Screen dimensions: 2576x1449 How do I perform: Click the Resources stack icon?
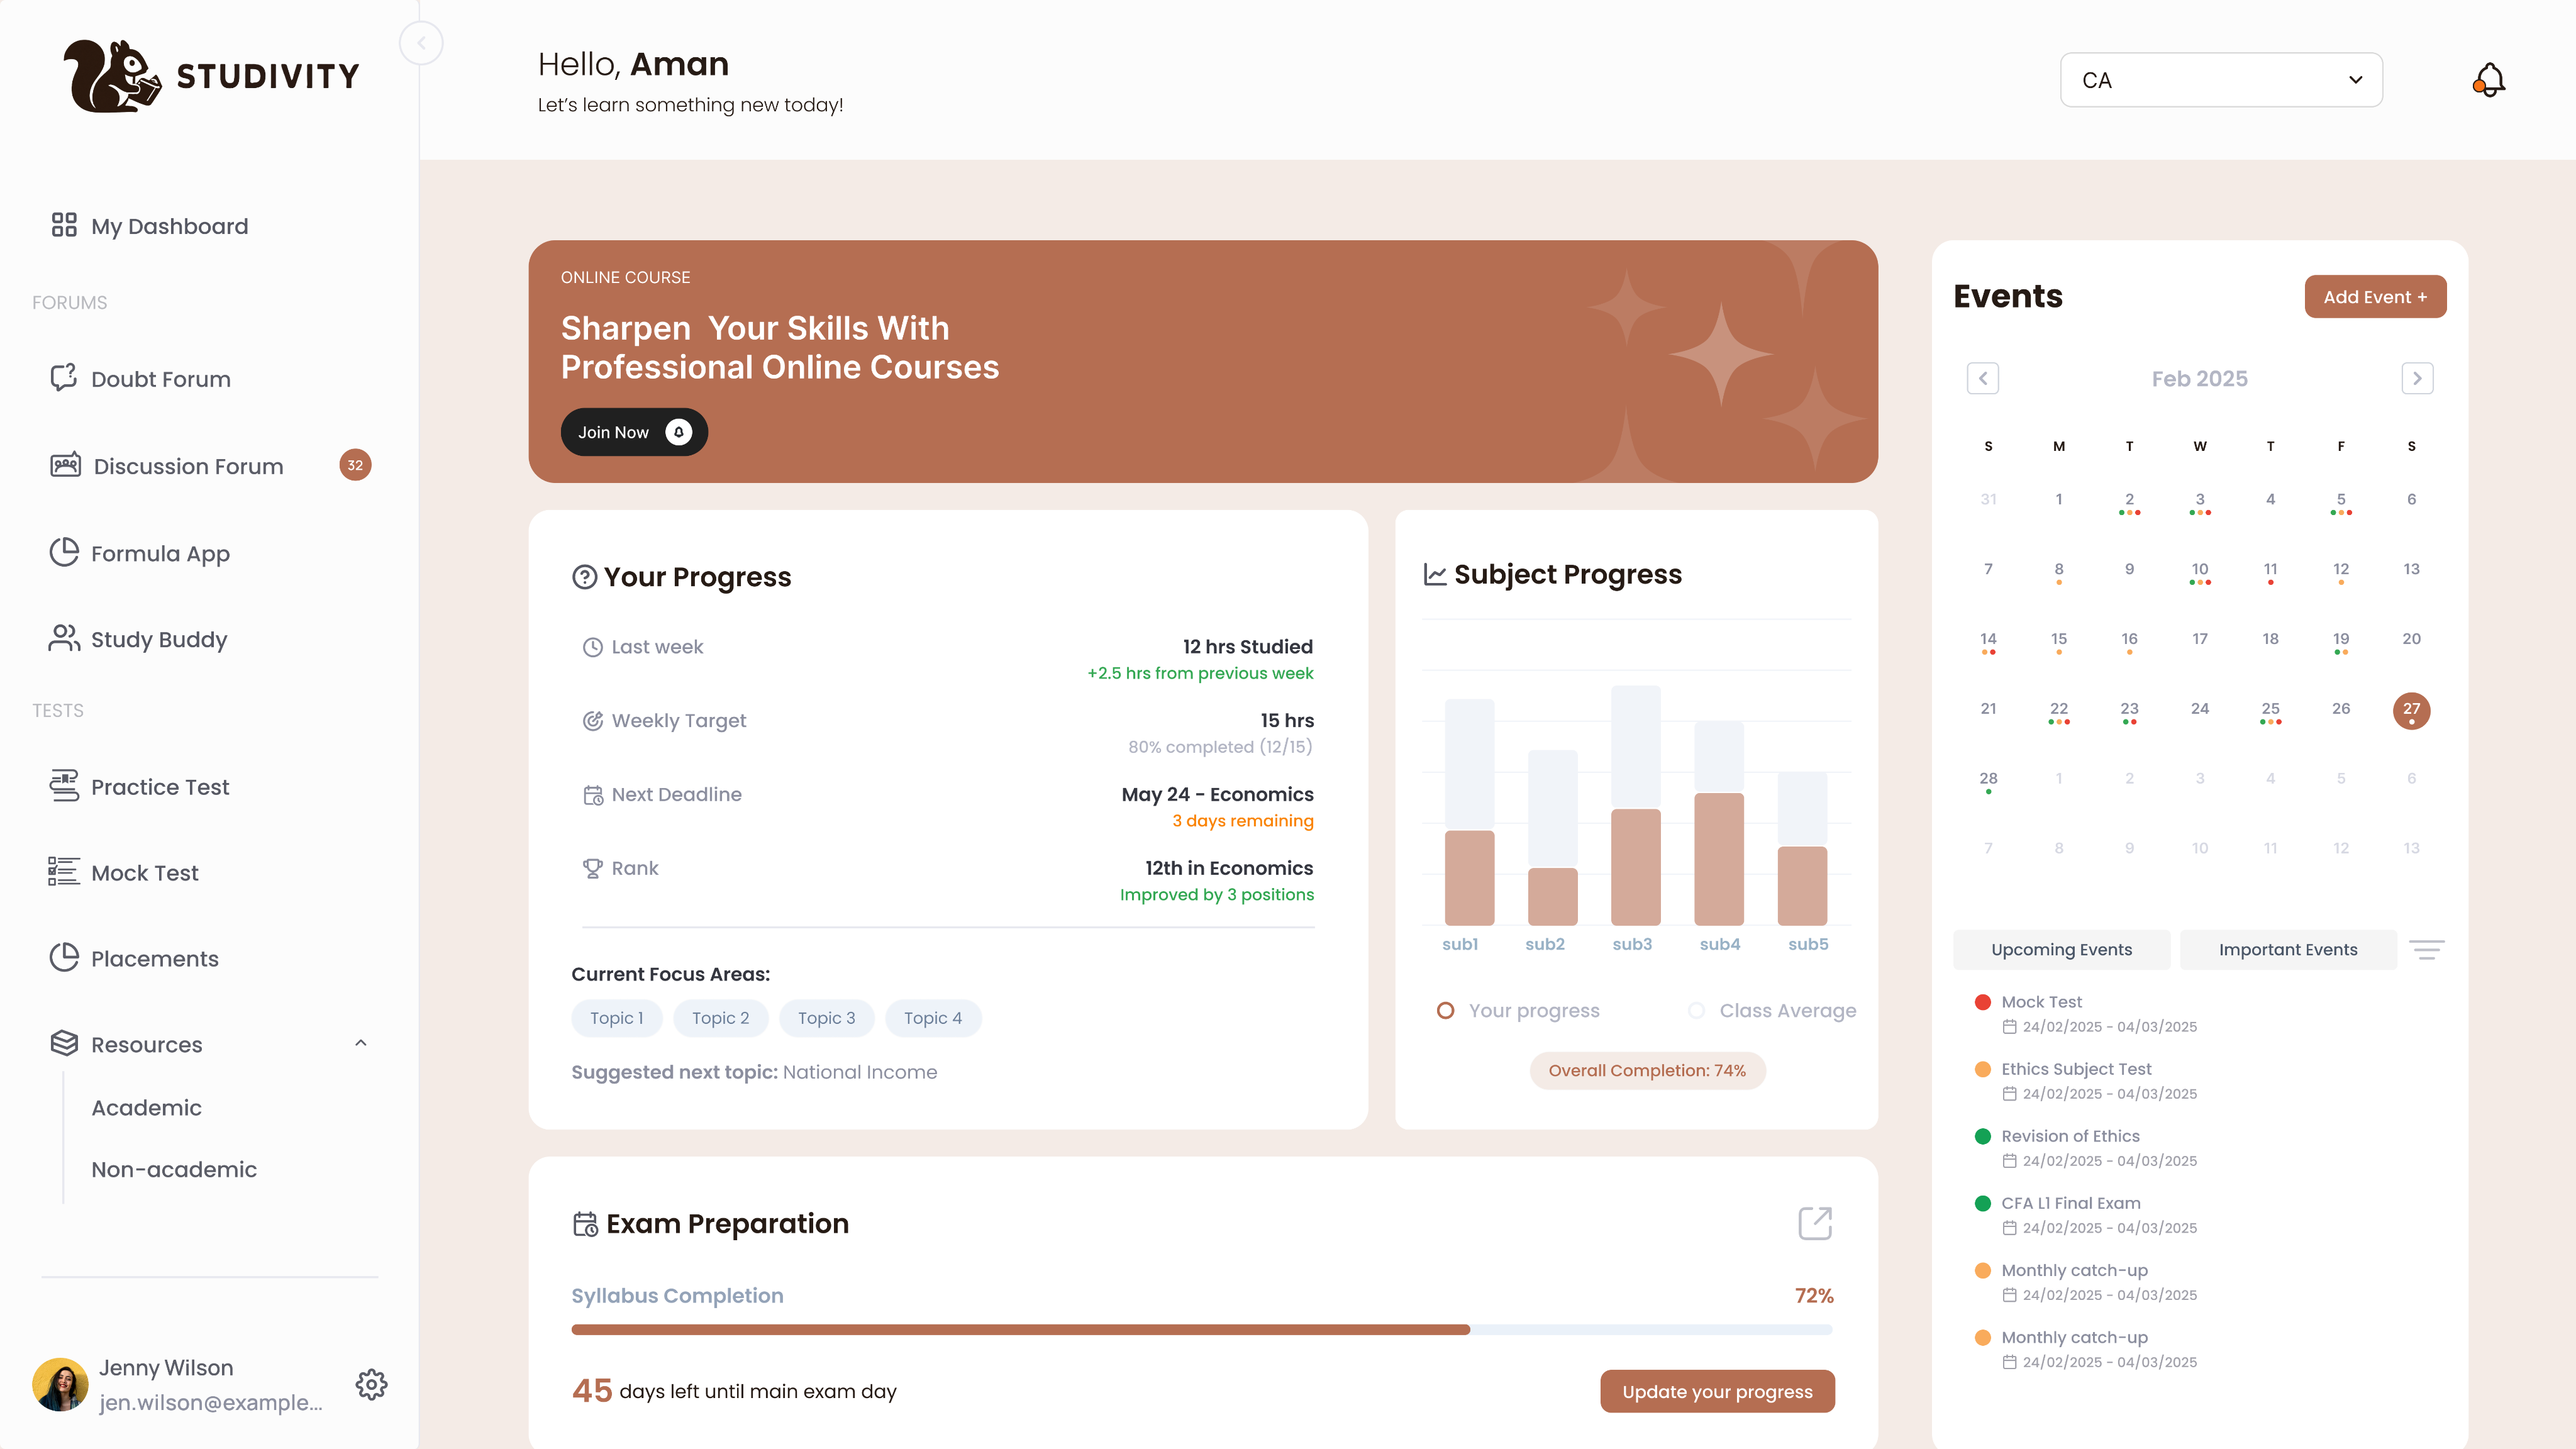64,1043
